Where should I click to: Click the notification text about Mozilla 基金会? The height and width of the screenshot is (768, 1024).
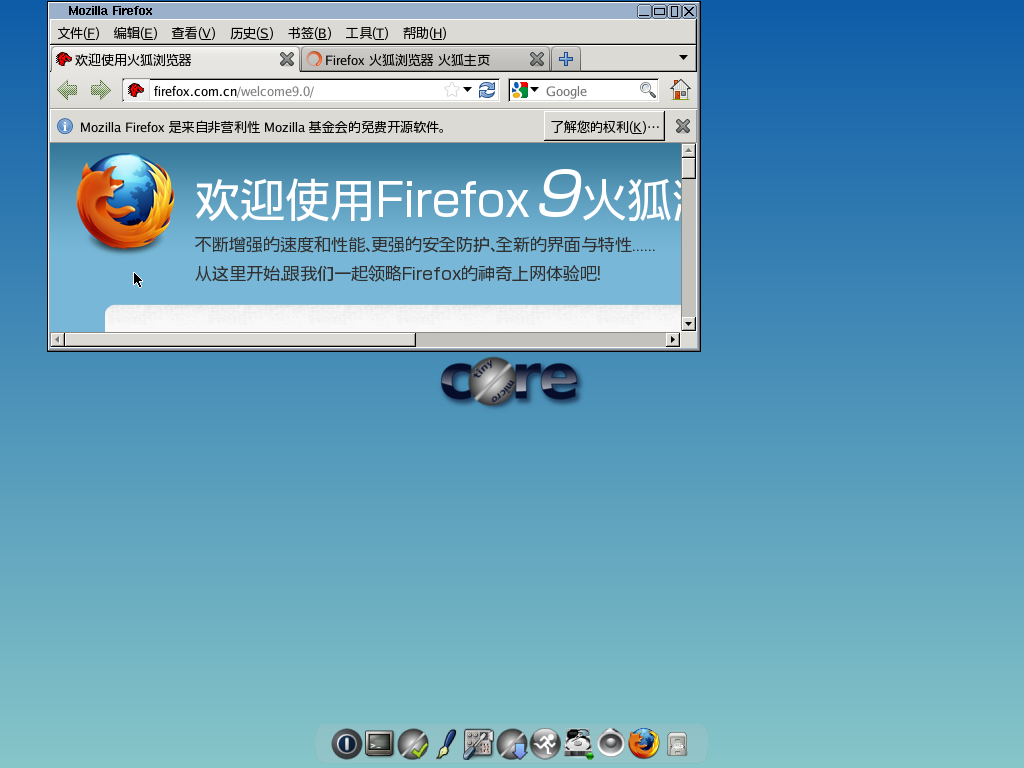click(263, 127)
